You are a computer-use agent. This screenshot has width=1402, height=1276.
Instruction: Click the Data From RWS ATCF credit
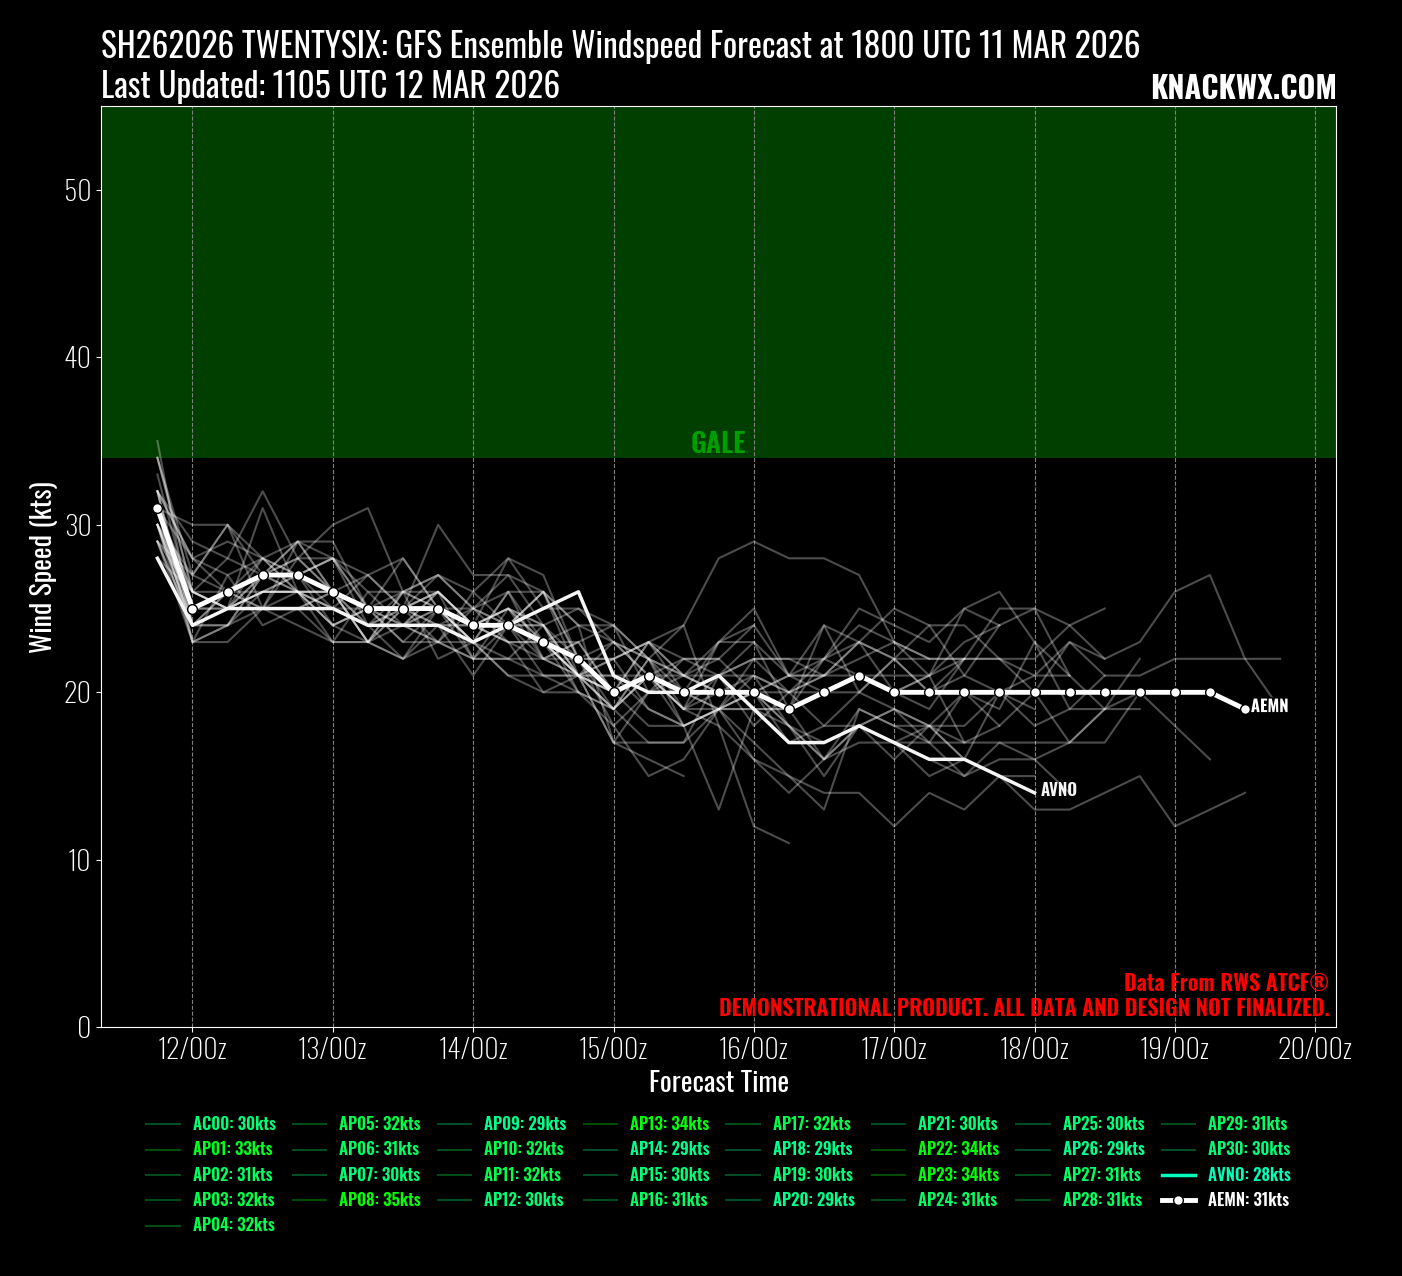1225,982
